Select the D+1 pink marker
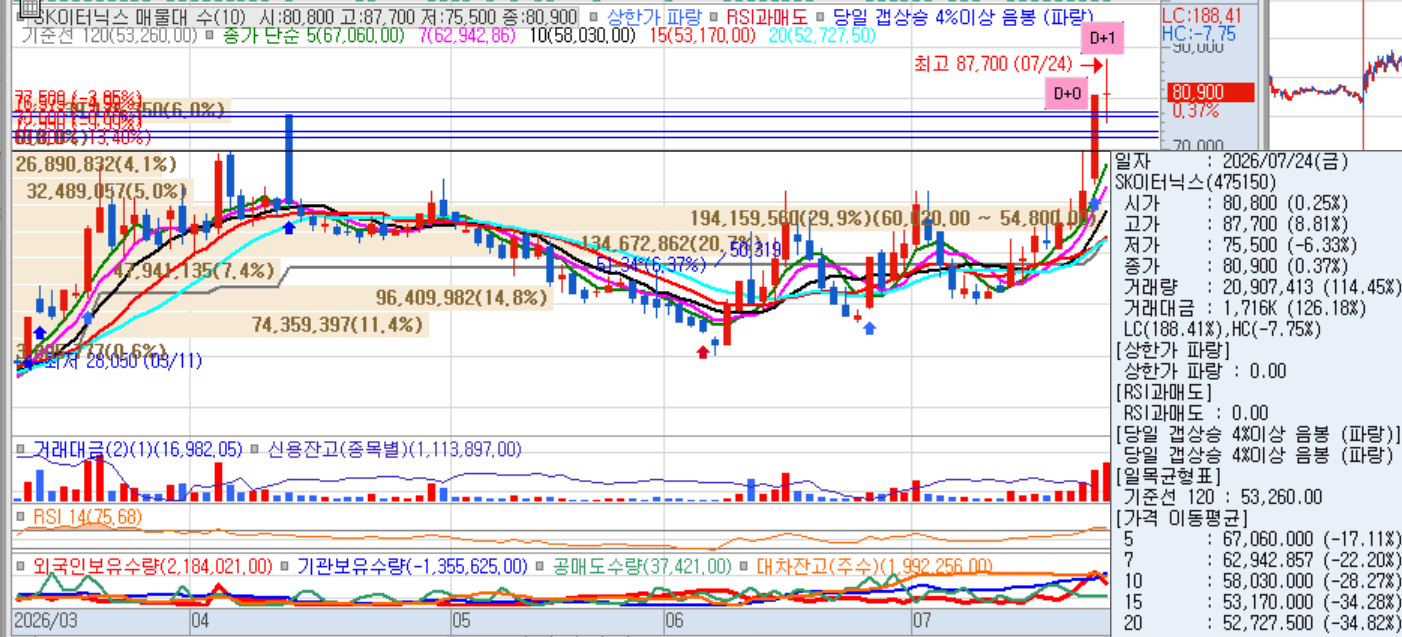This screenshot has width=1402, height=637. pos(1103,39)
